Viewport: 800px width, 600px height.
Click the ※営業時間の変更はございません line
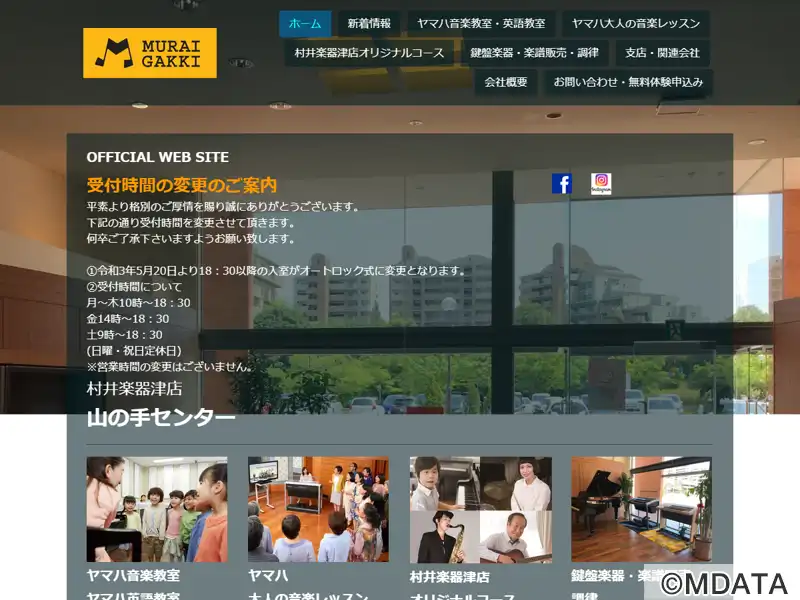pyautogui.click(x=169, y=367)
